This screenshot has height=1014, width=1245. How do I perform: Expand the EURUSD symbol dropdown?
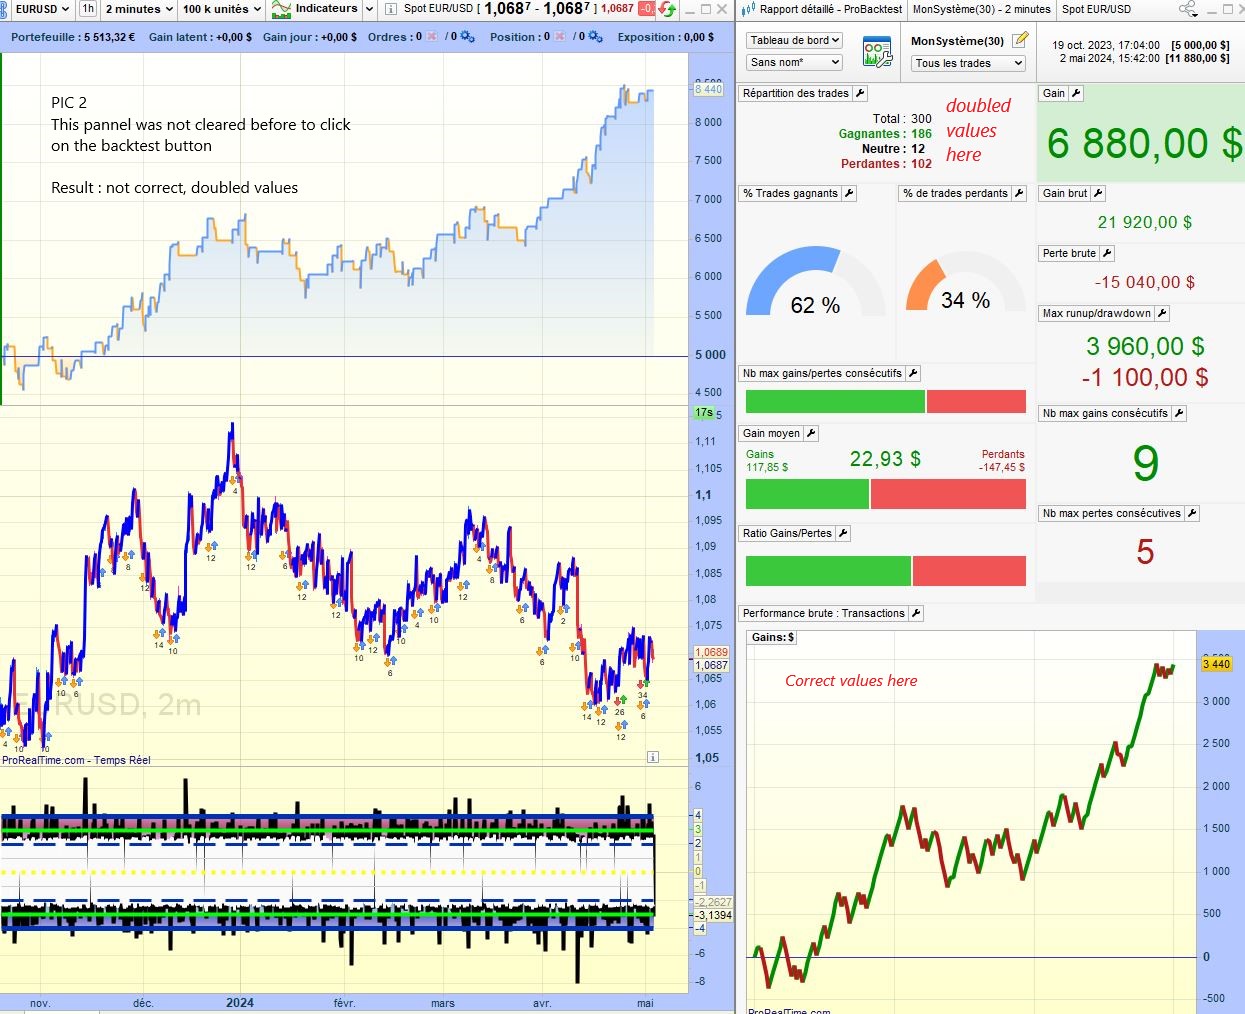point(41,9)
